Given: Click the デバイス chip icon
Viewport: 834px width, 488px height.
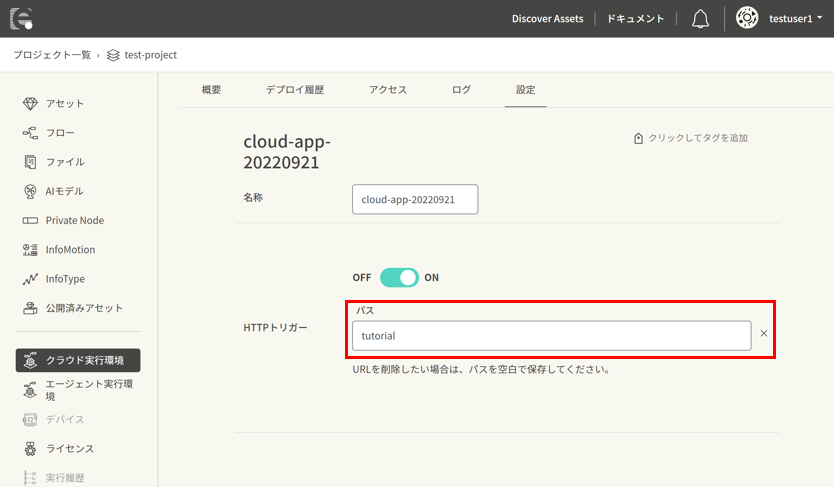Looking at the screenshot, I should pos(30,419).
